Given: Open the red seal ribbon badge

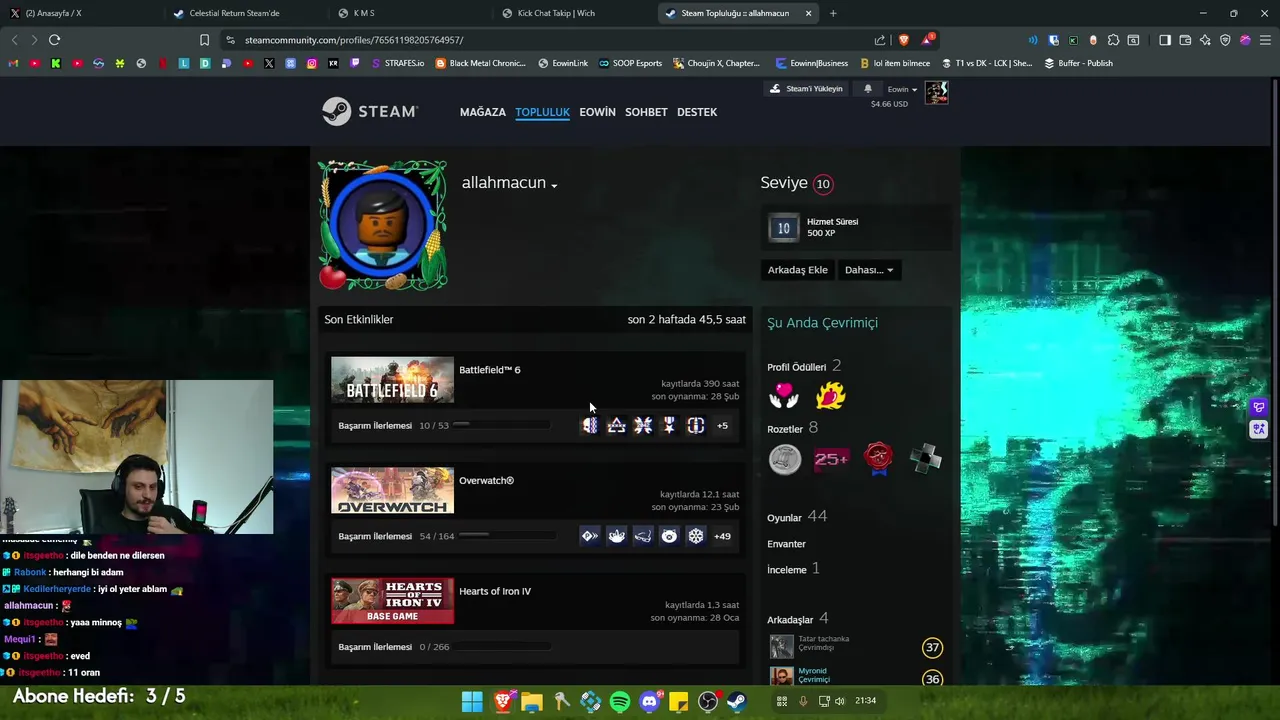Looking at the screenshot, I should point(878,459).
